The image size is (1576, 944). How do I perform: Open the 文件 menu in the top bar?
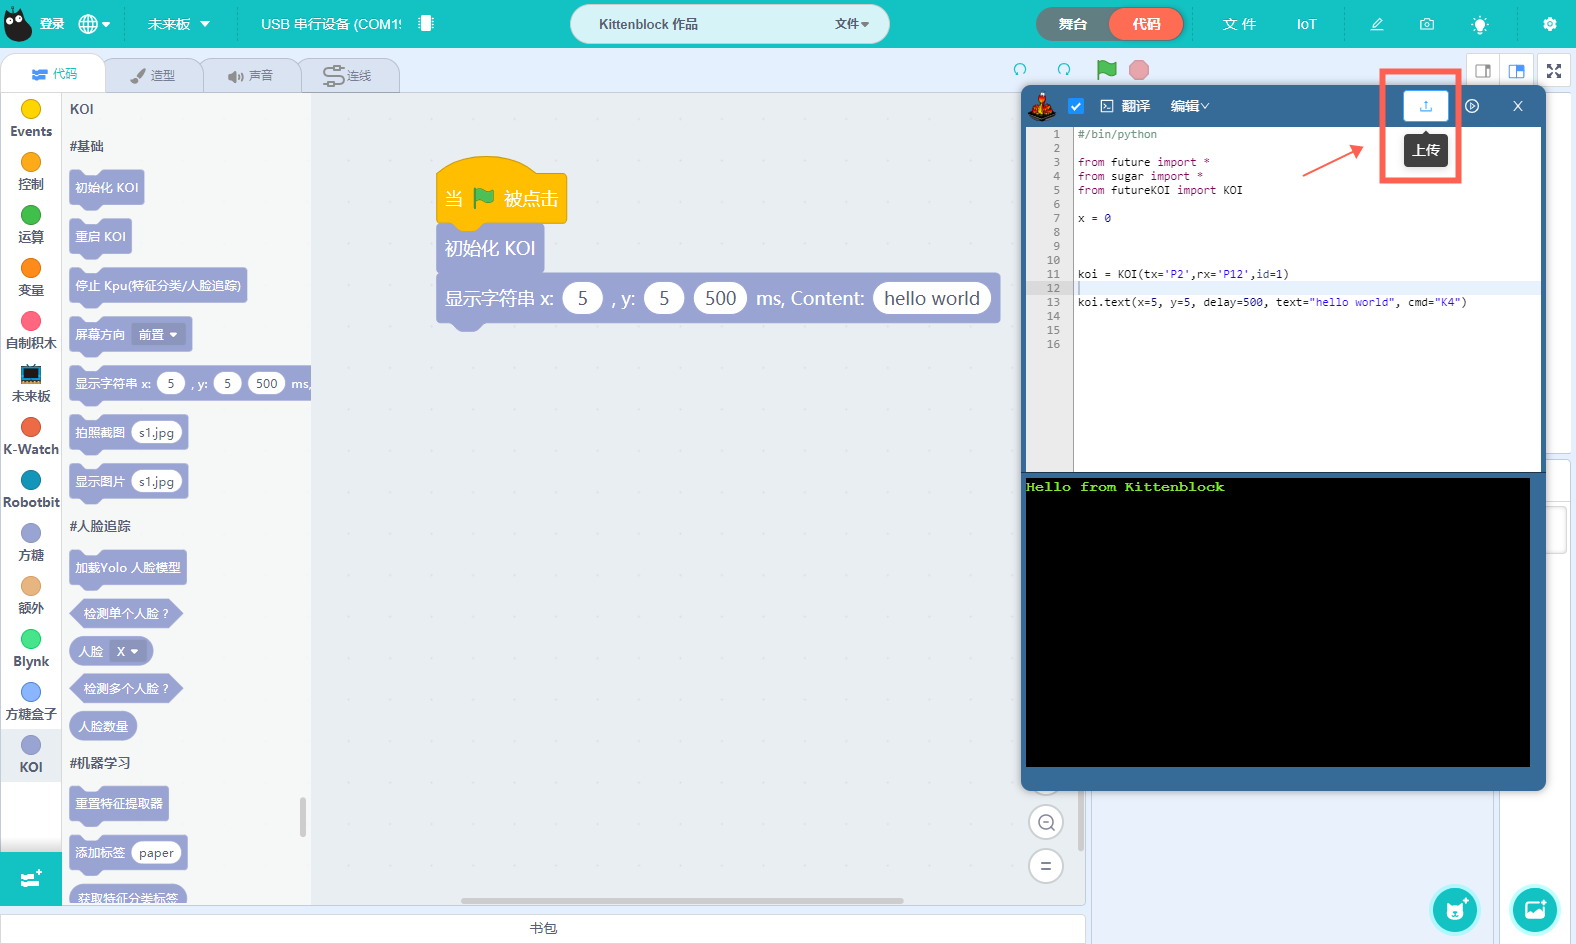click(x=1240, y=24)
